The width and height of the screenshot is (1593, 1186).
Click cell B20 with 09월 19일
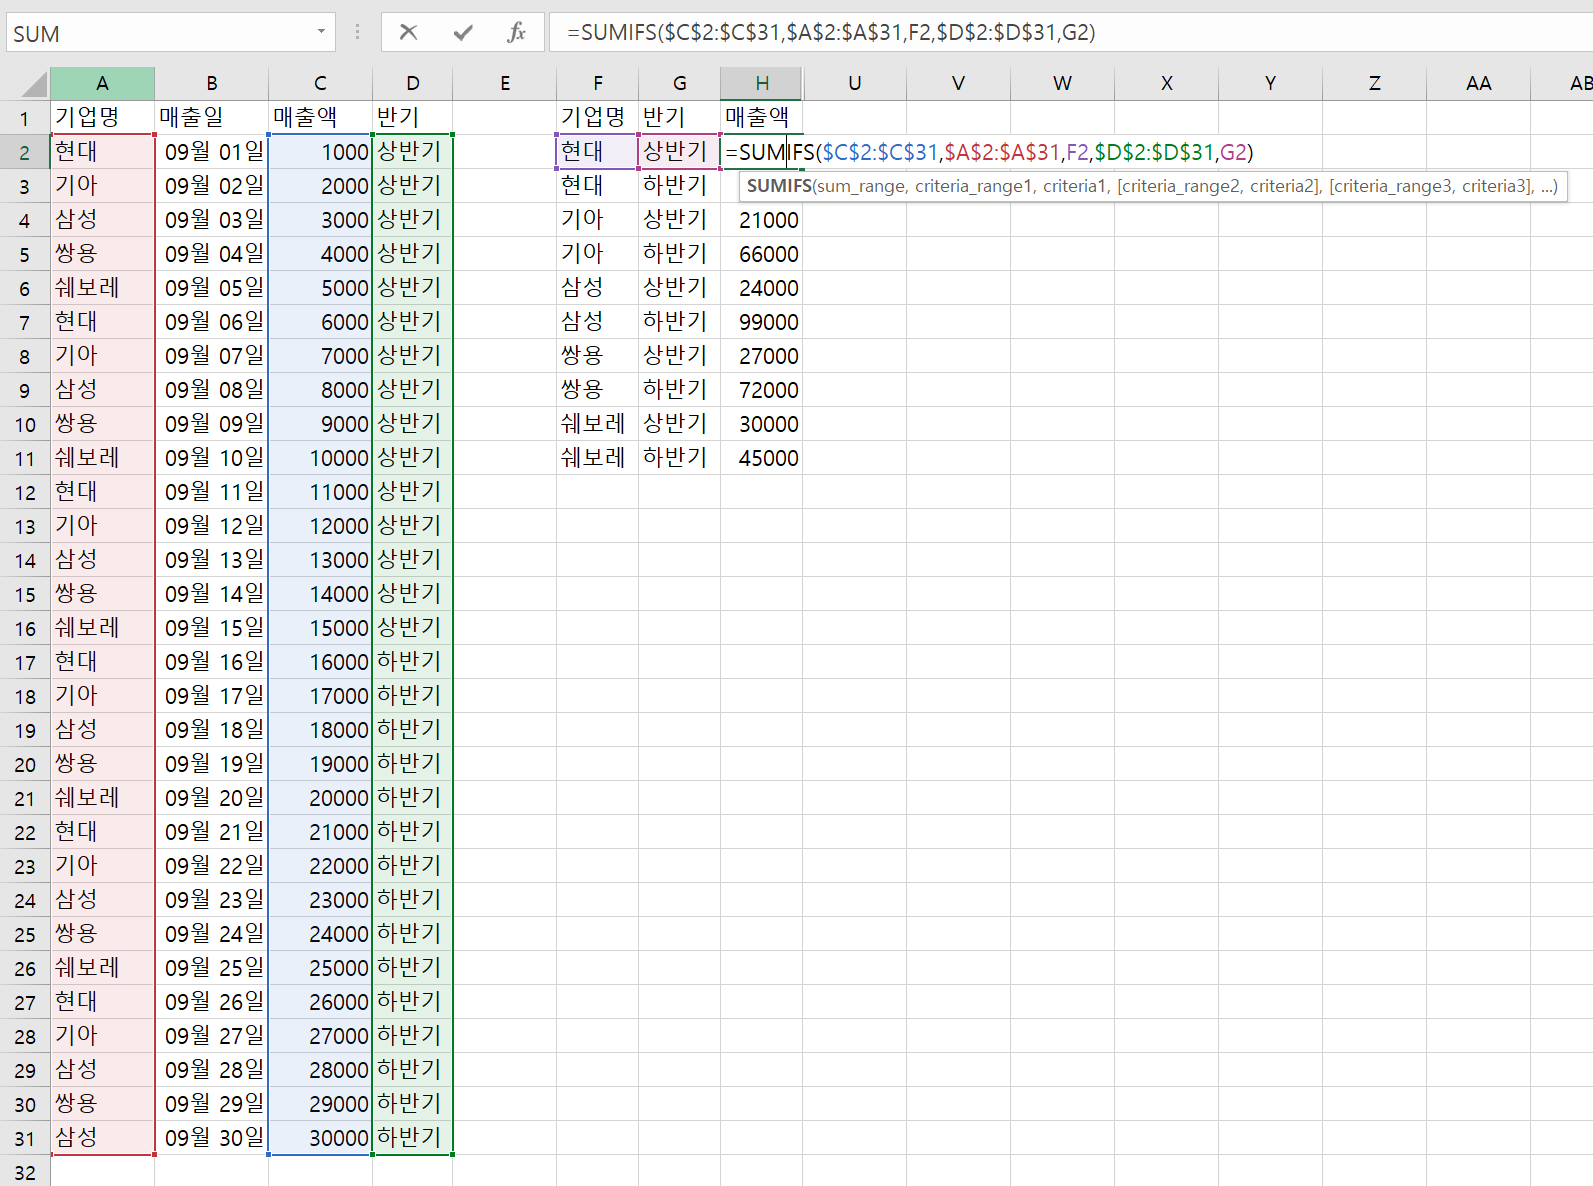(212, 764)
